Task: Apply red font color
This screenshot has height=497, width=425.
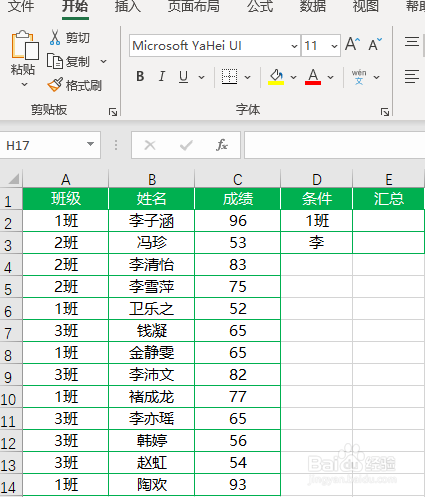Action: (313, 77)
